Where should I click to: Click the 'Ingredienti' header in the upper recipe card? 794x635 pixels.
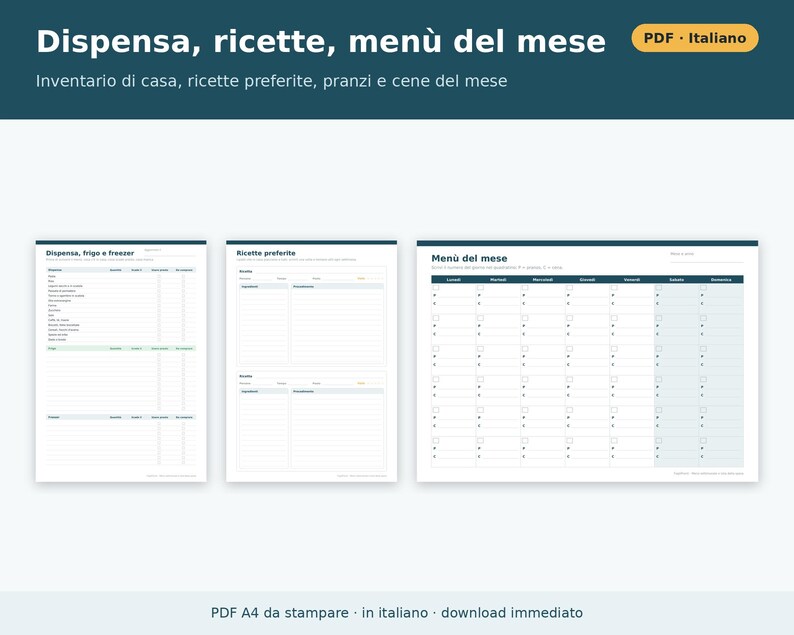[x=264, y=287]
